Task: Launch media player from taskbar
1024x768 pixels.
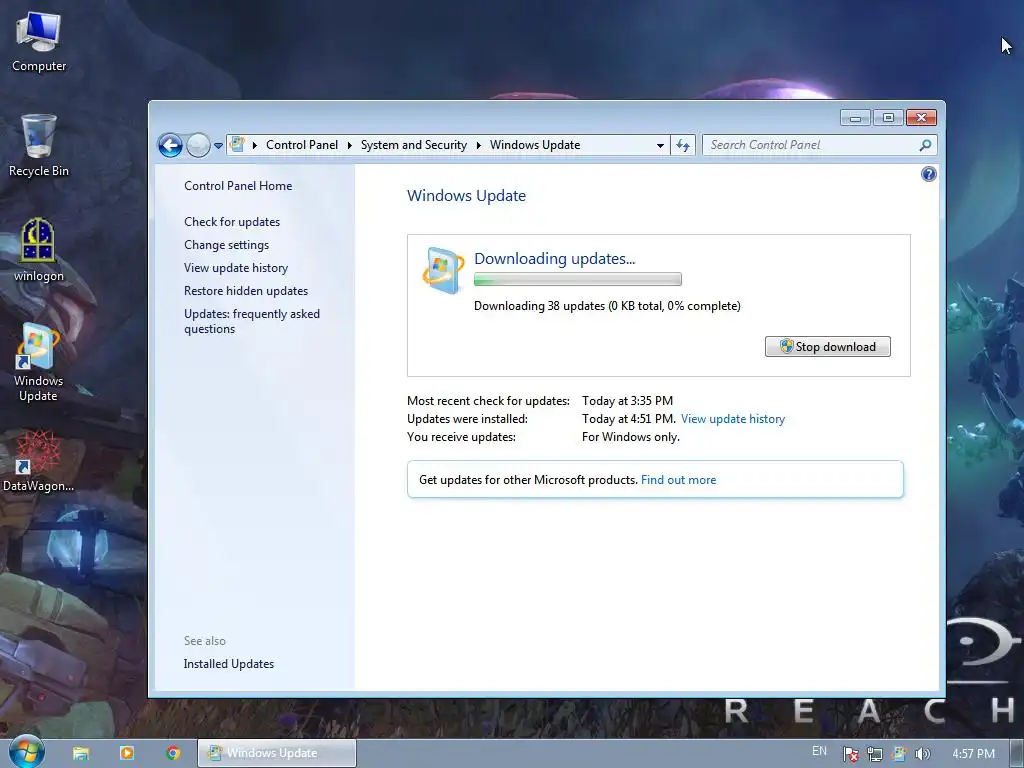Action: [127, 753]
